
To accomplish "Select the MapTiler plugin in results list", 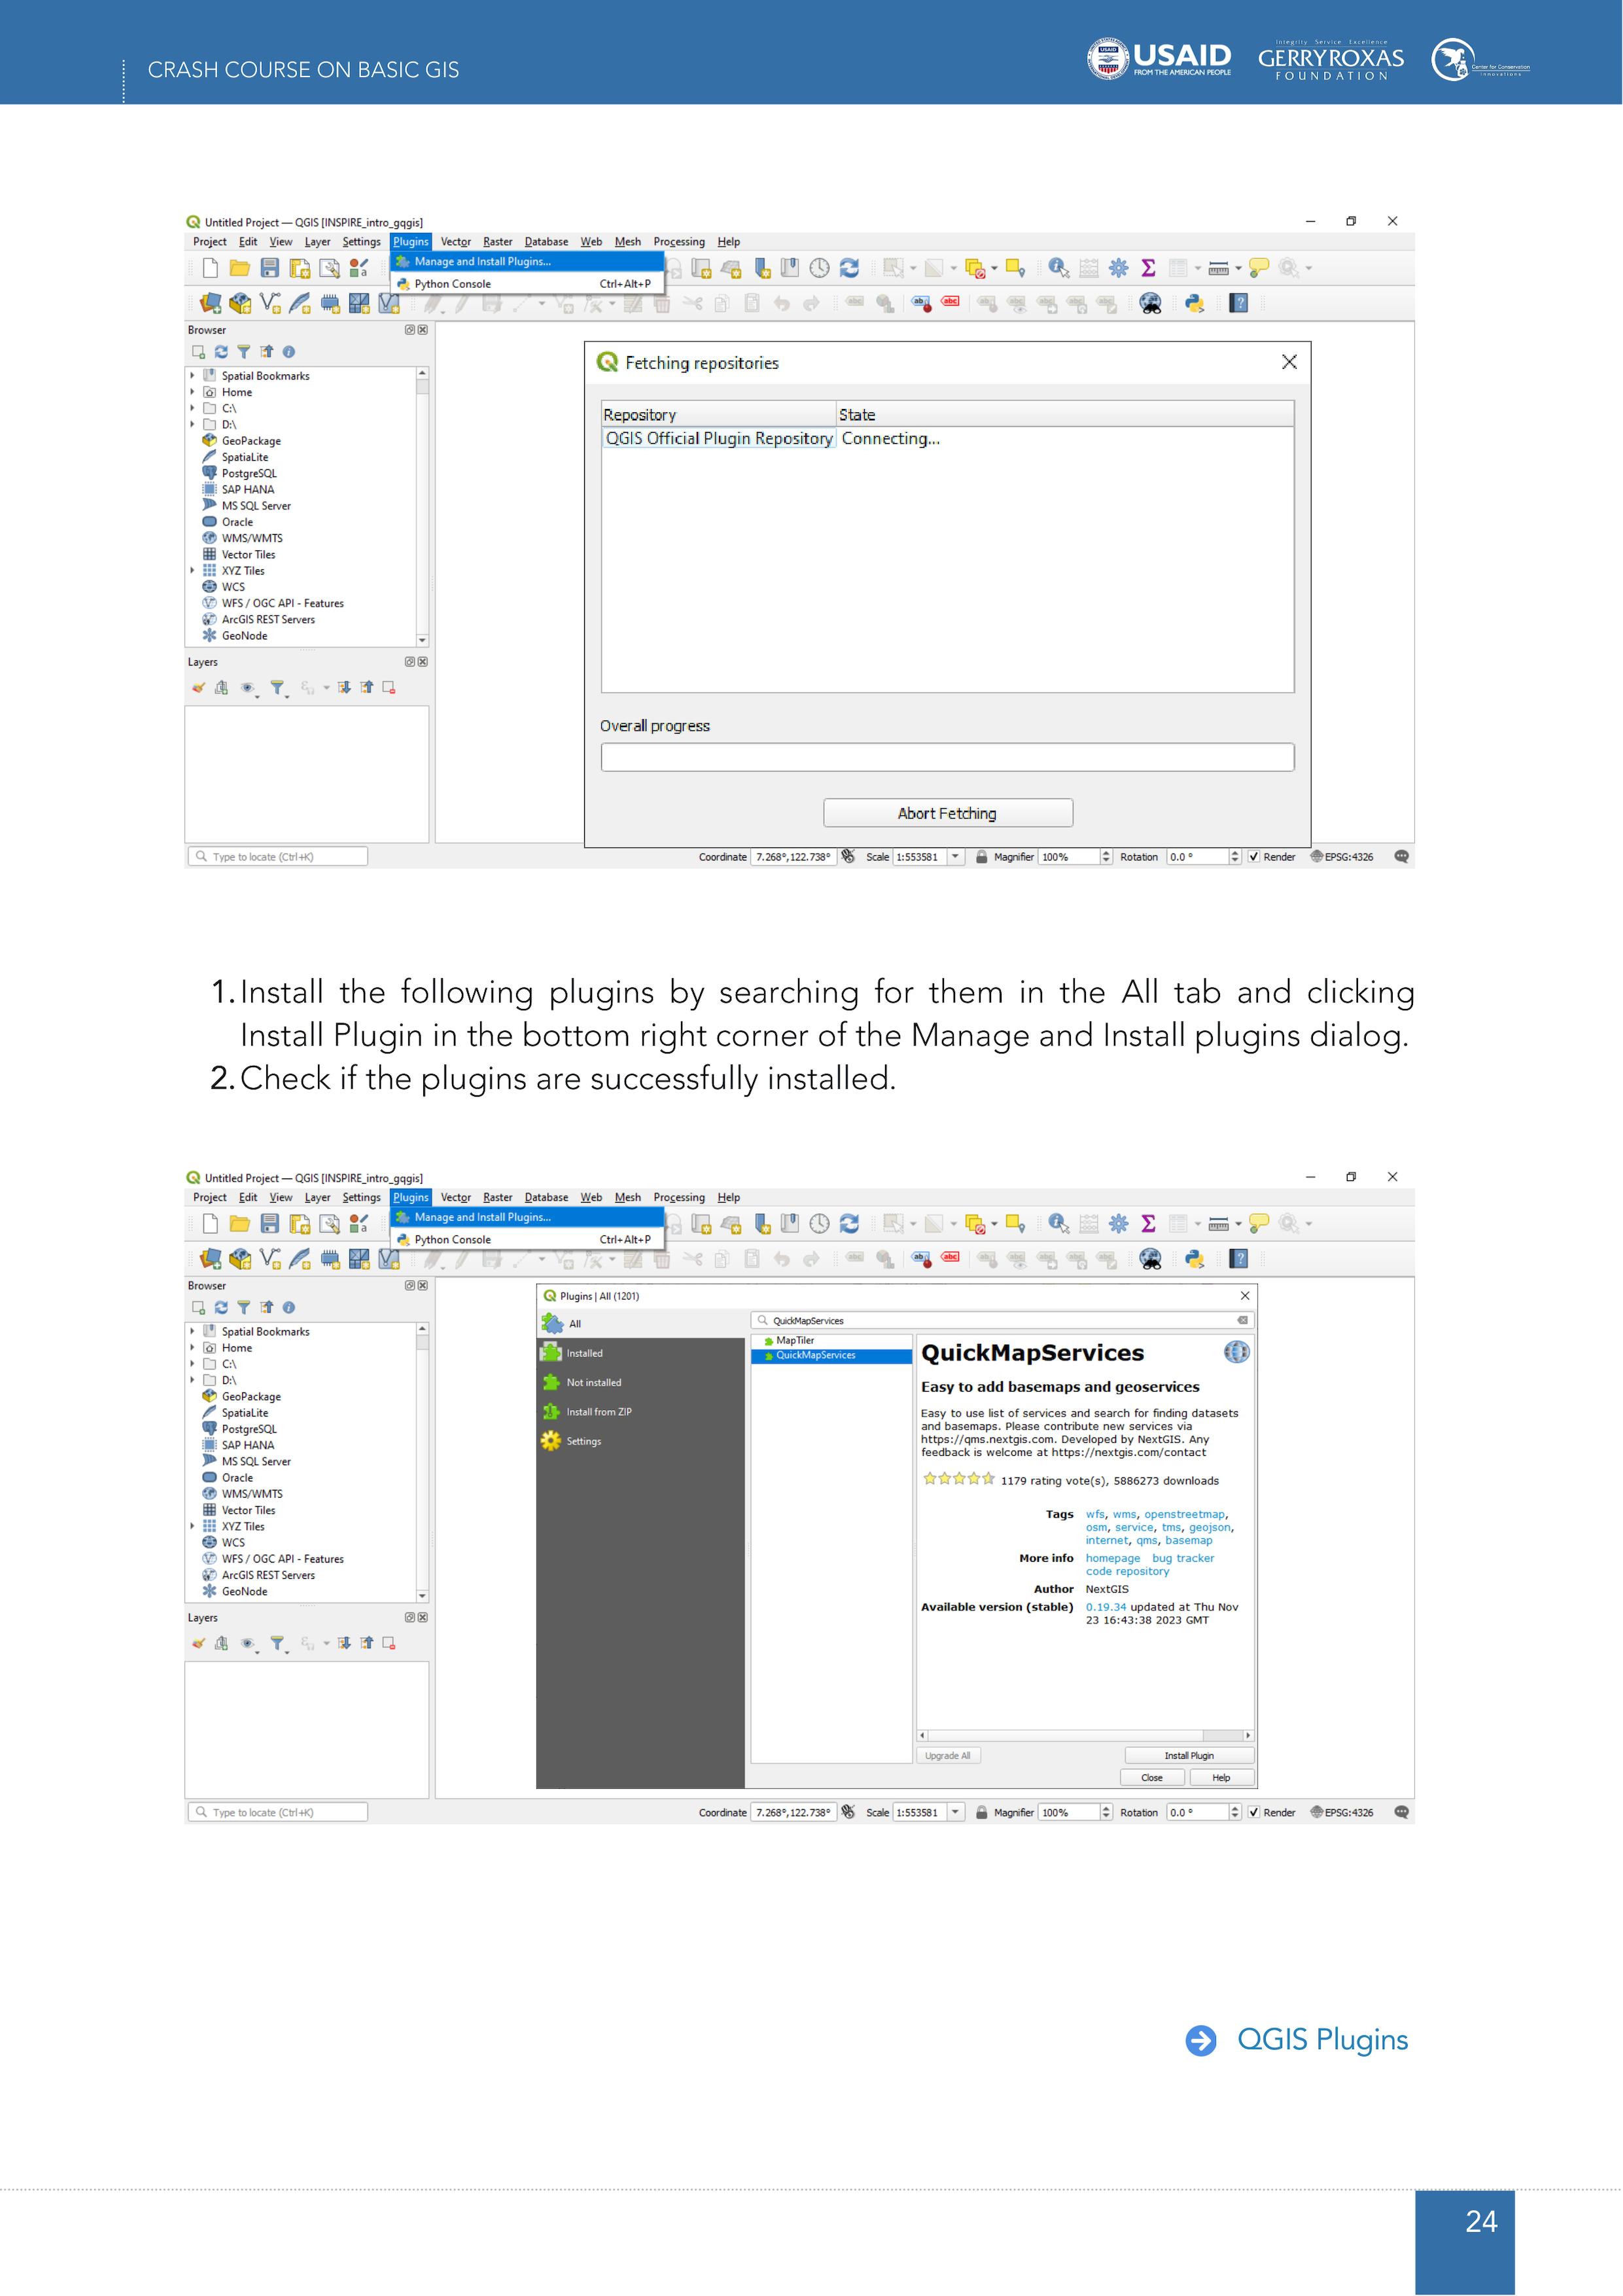I will (x=795, y=1340).
